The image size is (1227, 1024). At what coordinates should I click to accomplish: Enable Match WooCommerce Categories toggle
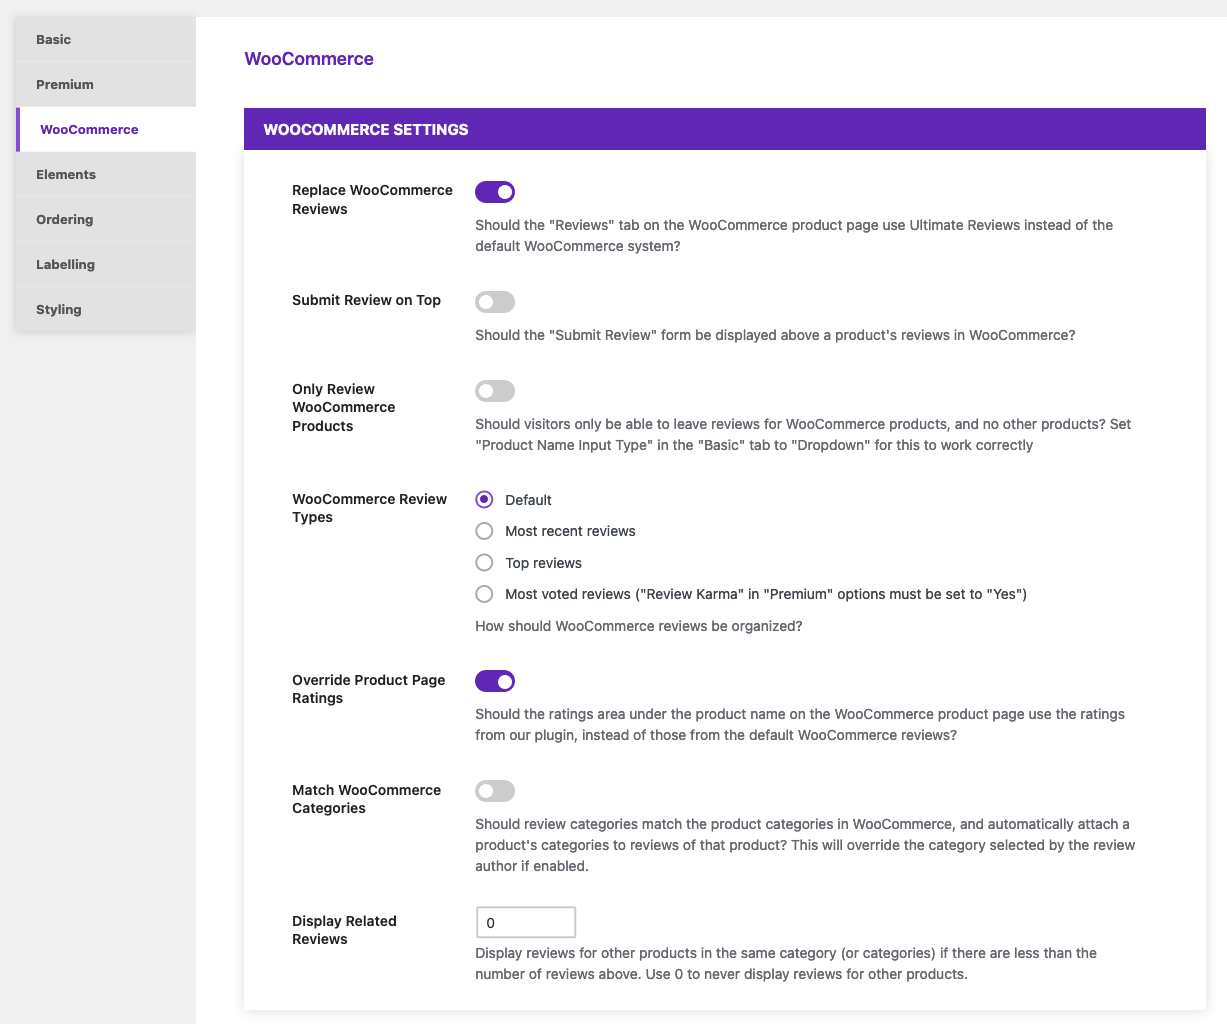pos(495,791)
